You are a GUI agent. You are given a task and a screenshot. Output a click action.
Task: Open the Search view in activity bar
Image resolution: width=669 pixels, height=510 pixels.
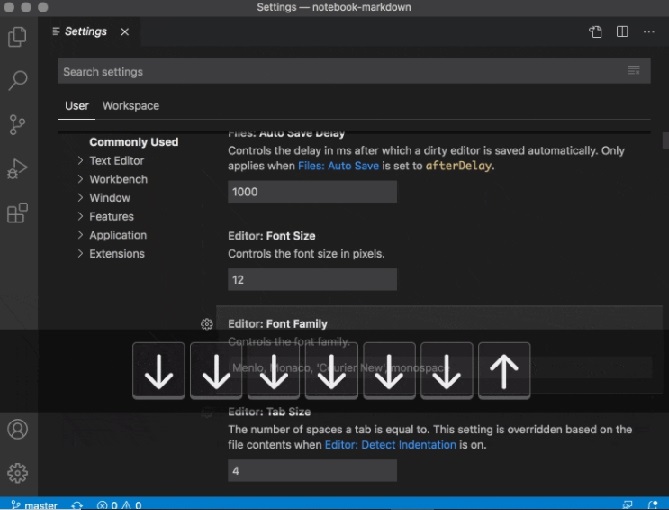coord(17,80)
